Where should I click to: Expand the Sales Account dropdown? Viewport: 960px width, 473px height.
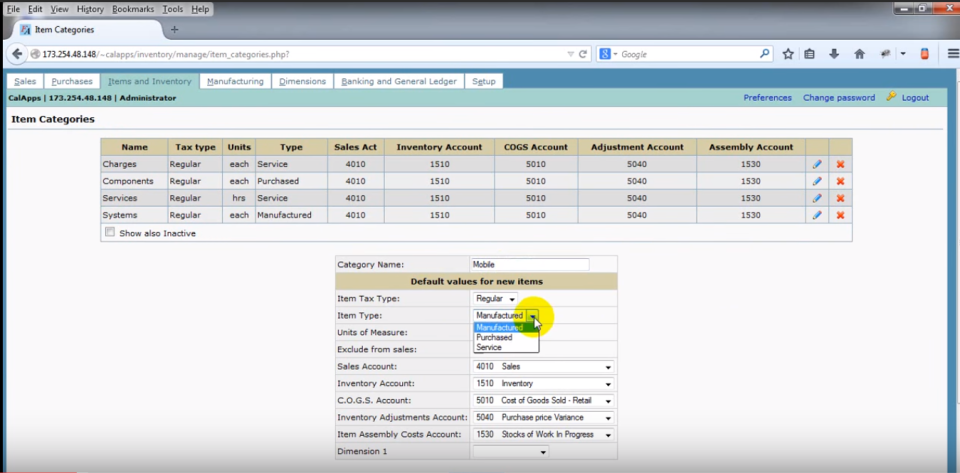point(542,367)
